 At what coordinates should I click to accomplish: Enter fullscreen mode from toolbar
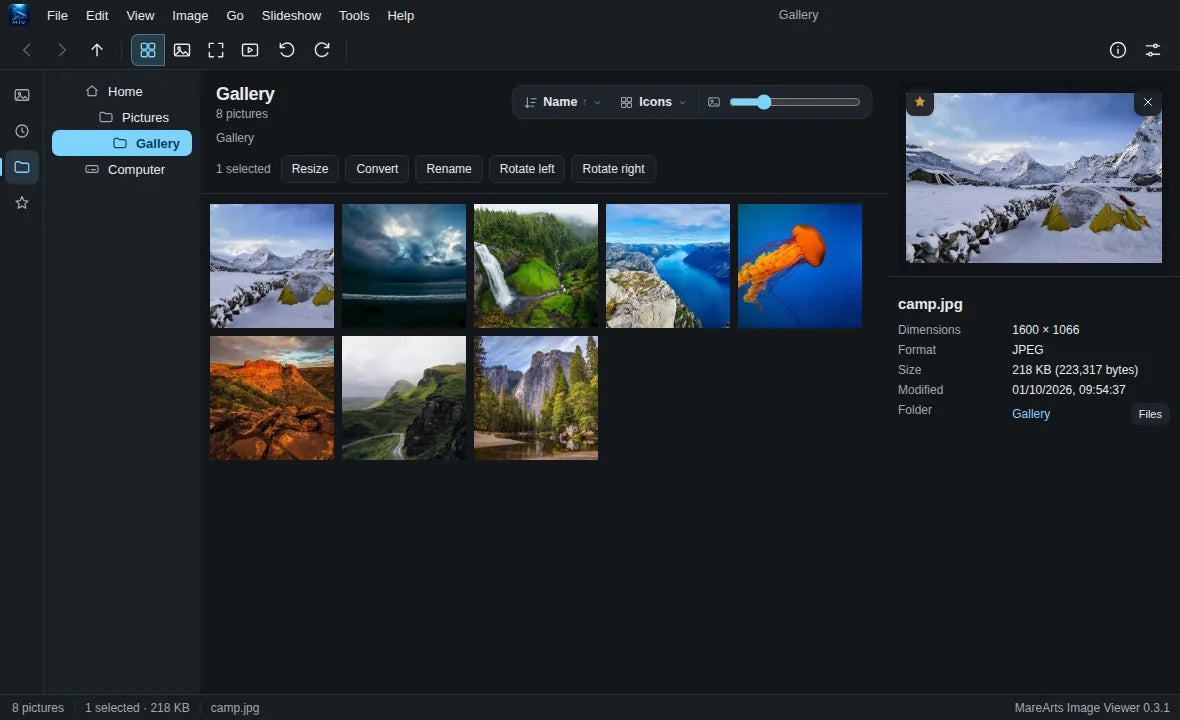point(216,50)
